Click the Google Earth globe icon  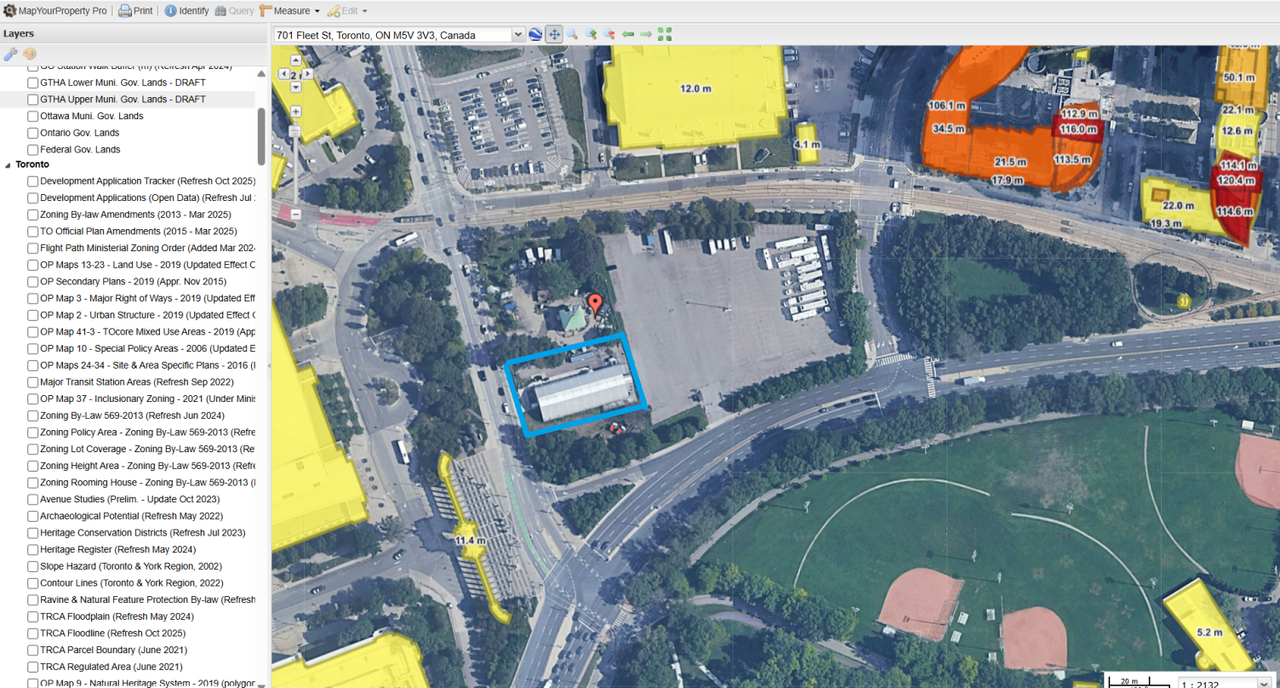point(536,34)
